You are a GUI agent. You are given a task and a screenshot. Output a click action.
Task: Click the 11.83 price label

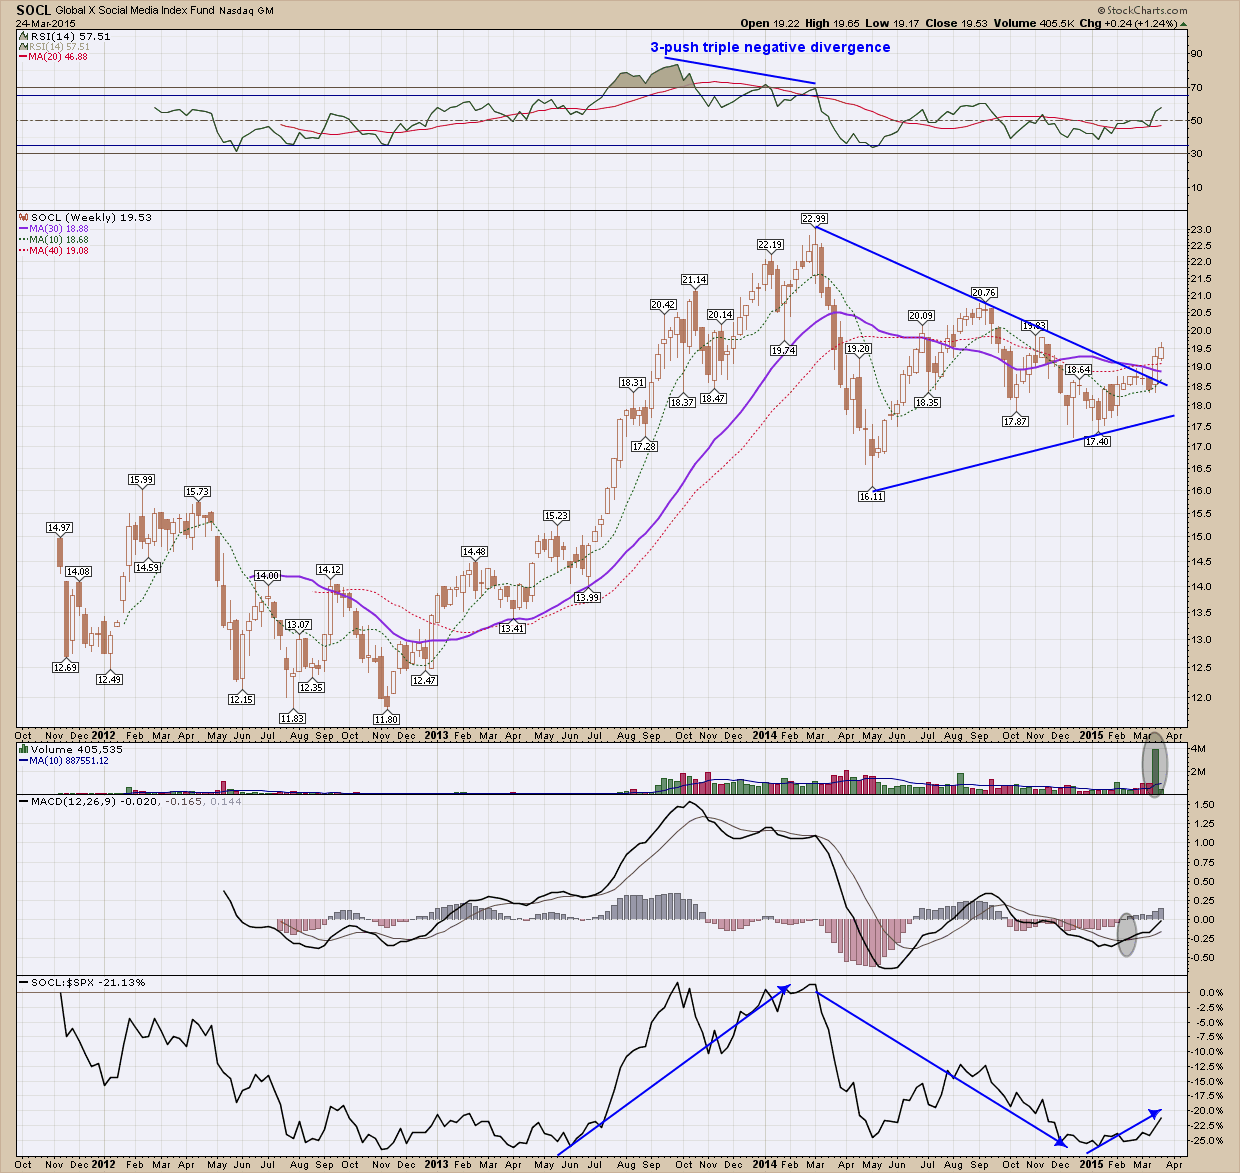292,718
